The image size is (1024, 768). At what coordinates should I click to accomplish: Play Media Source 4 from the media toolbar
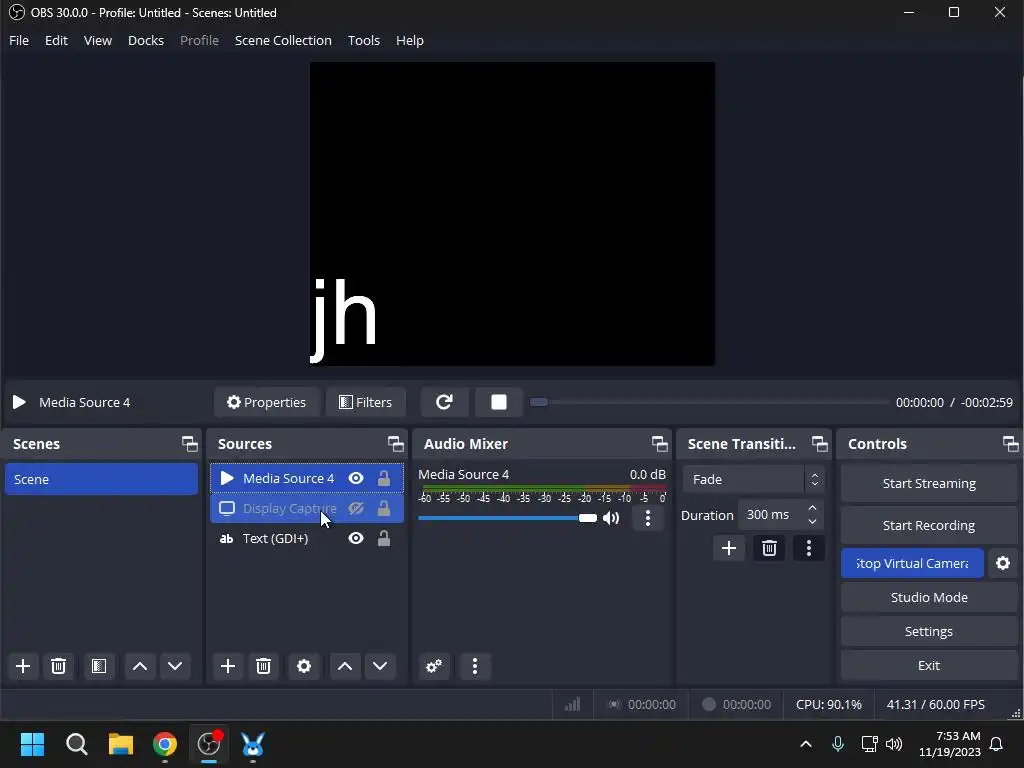pyautogui.click(x=19, y=402)
